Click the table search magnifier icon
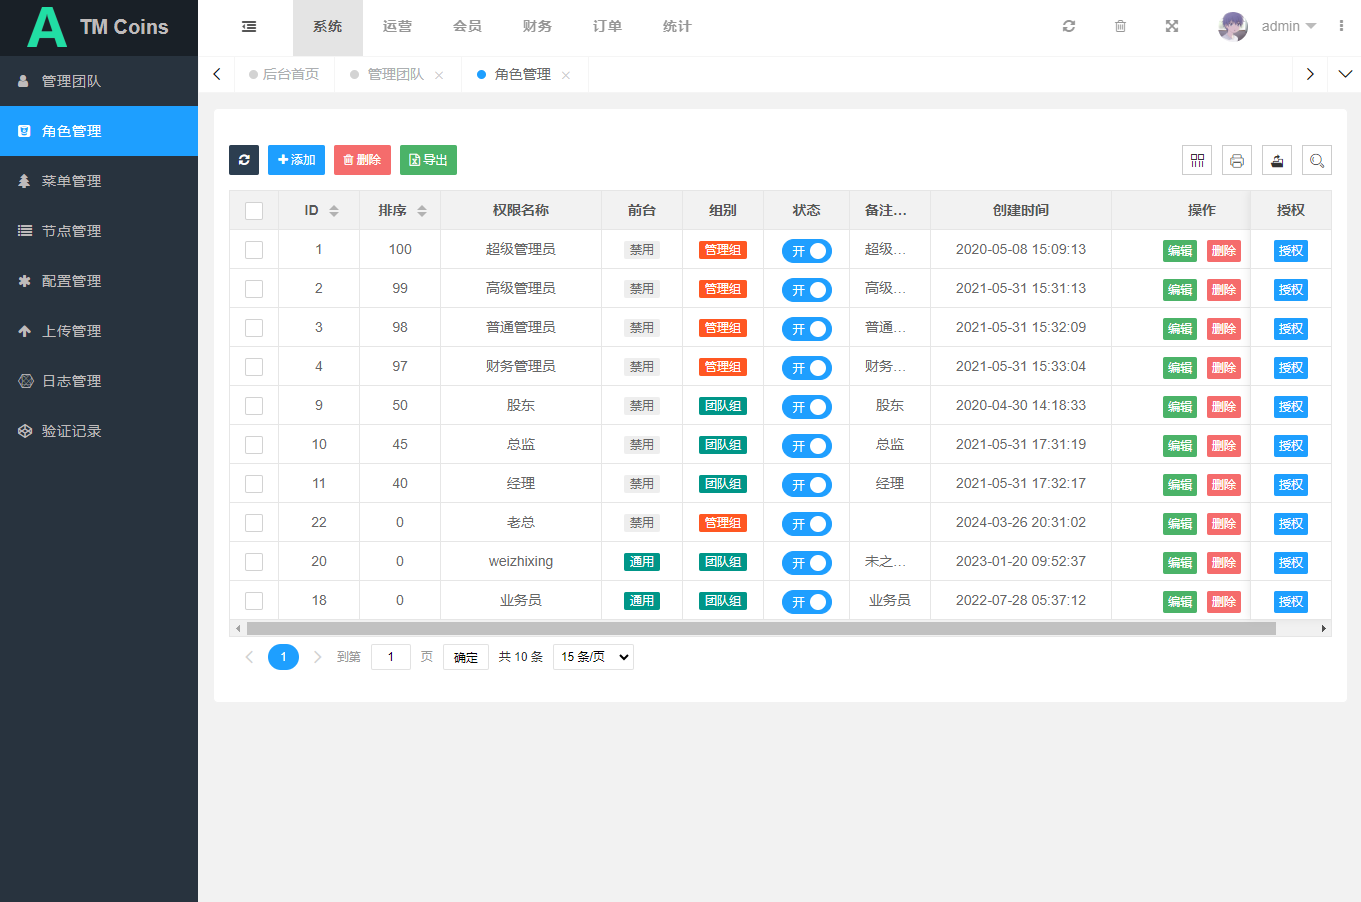This screenshot has width=1361, height=902. [x=1317, y=160]
